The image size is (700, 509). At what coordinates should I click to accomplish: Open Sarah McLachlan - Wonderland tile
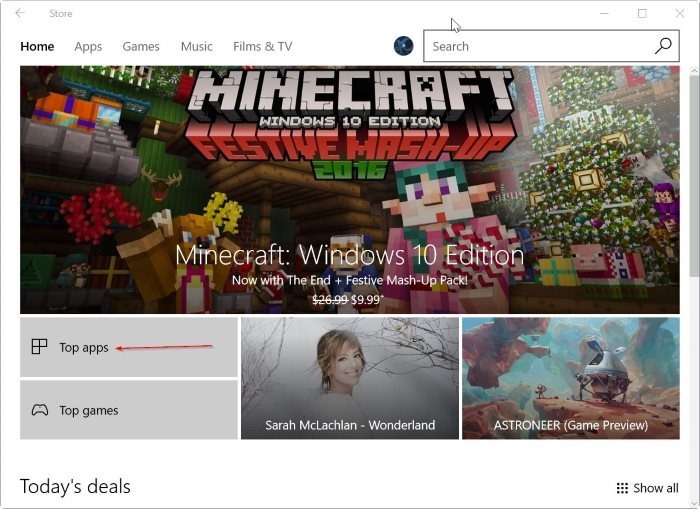pyautogui.click(x=350, y=378)
